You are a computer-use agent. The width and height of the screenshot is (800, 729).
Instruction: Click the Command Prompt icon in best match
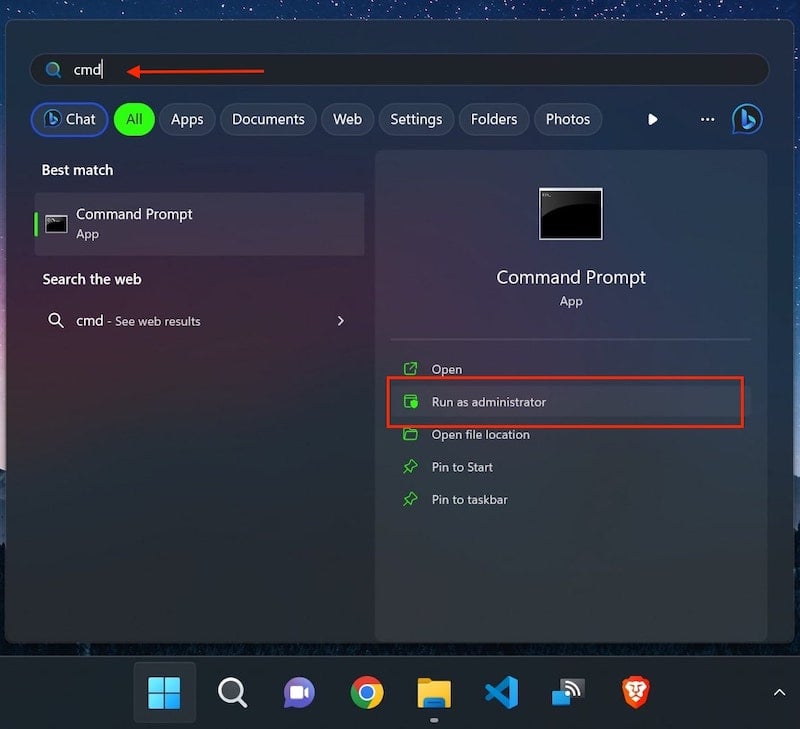coord(56,224)
